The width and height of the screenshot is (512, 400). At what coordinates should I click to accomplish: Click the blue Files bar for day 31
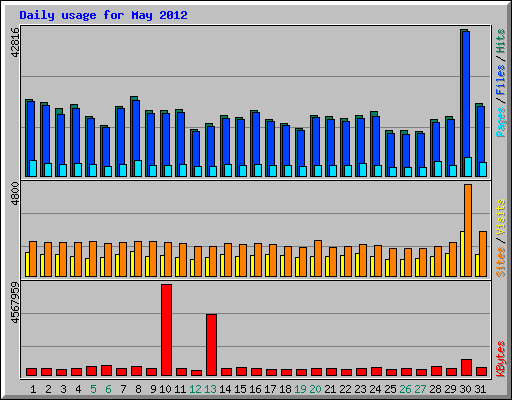tap(481, 135)
